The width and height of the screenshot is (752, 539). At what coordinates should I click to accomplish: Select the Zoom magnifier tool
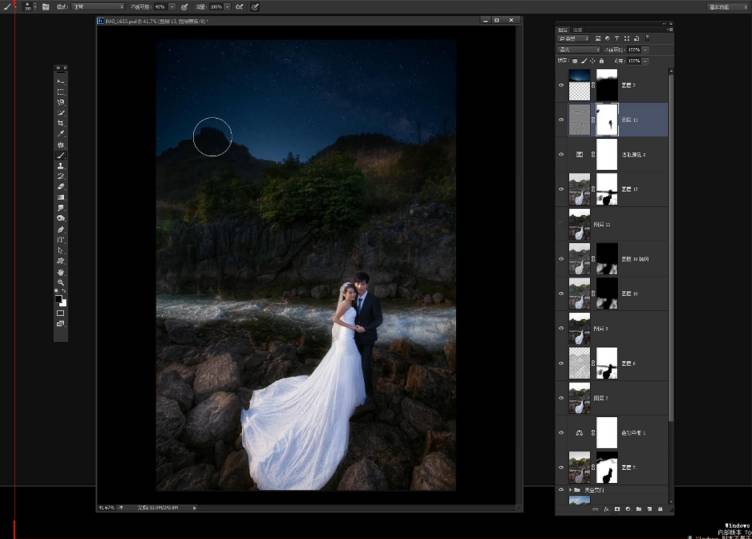tap(61, 283)
